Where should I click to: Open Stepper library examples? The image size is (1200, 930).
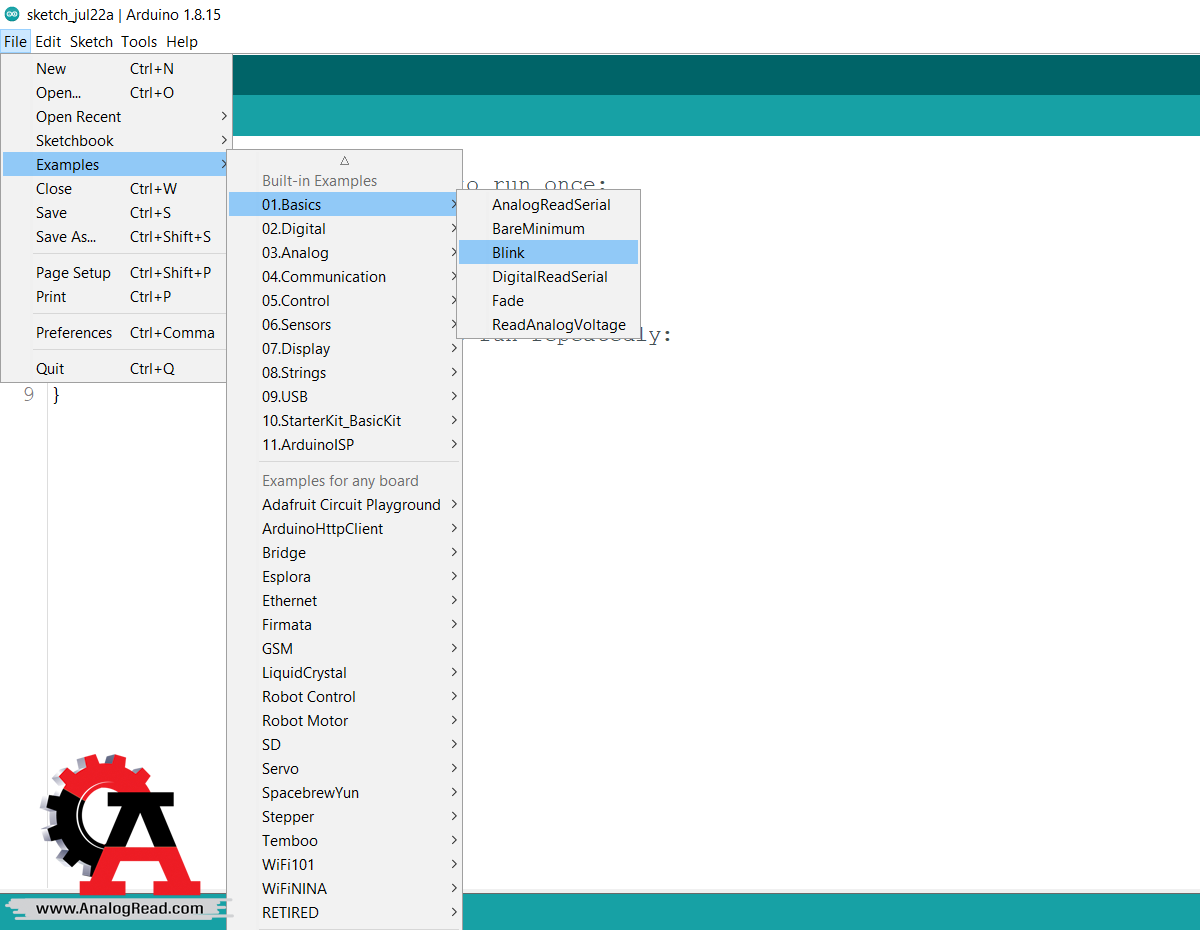click(x=345, y=817)
